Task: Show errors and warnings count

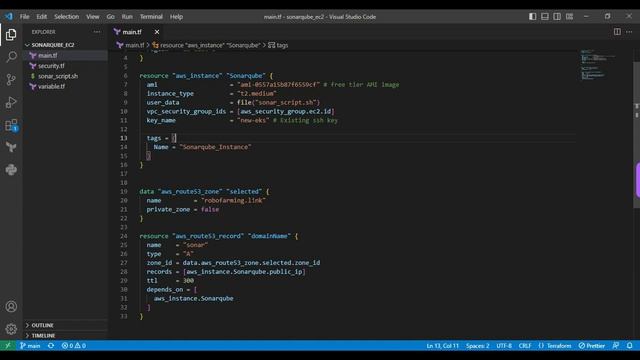Action: tap(73, 346)
